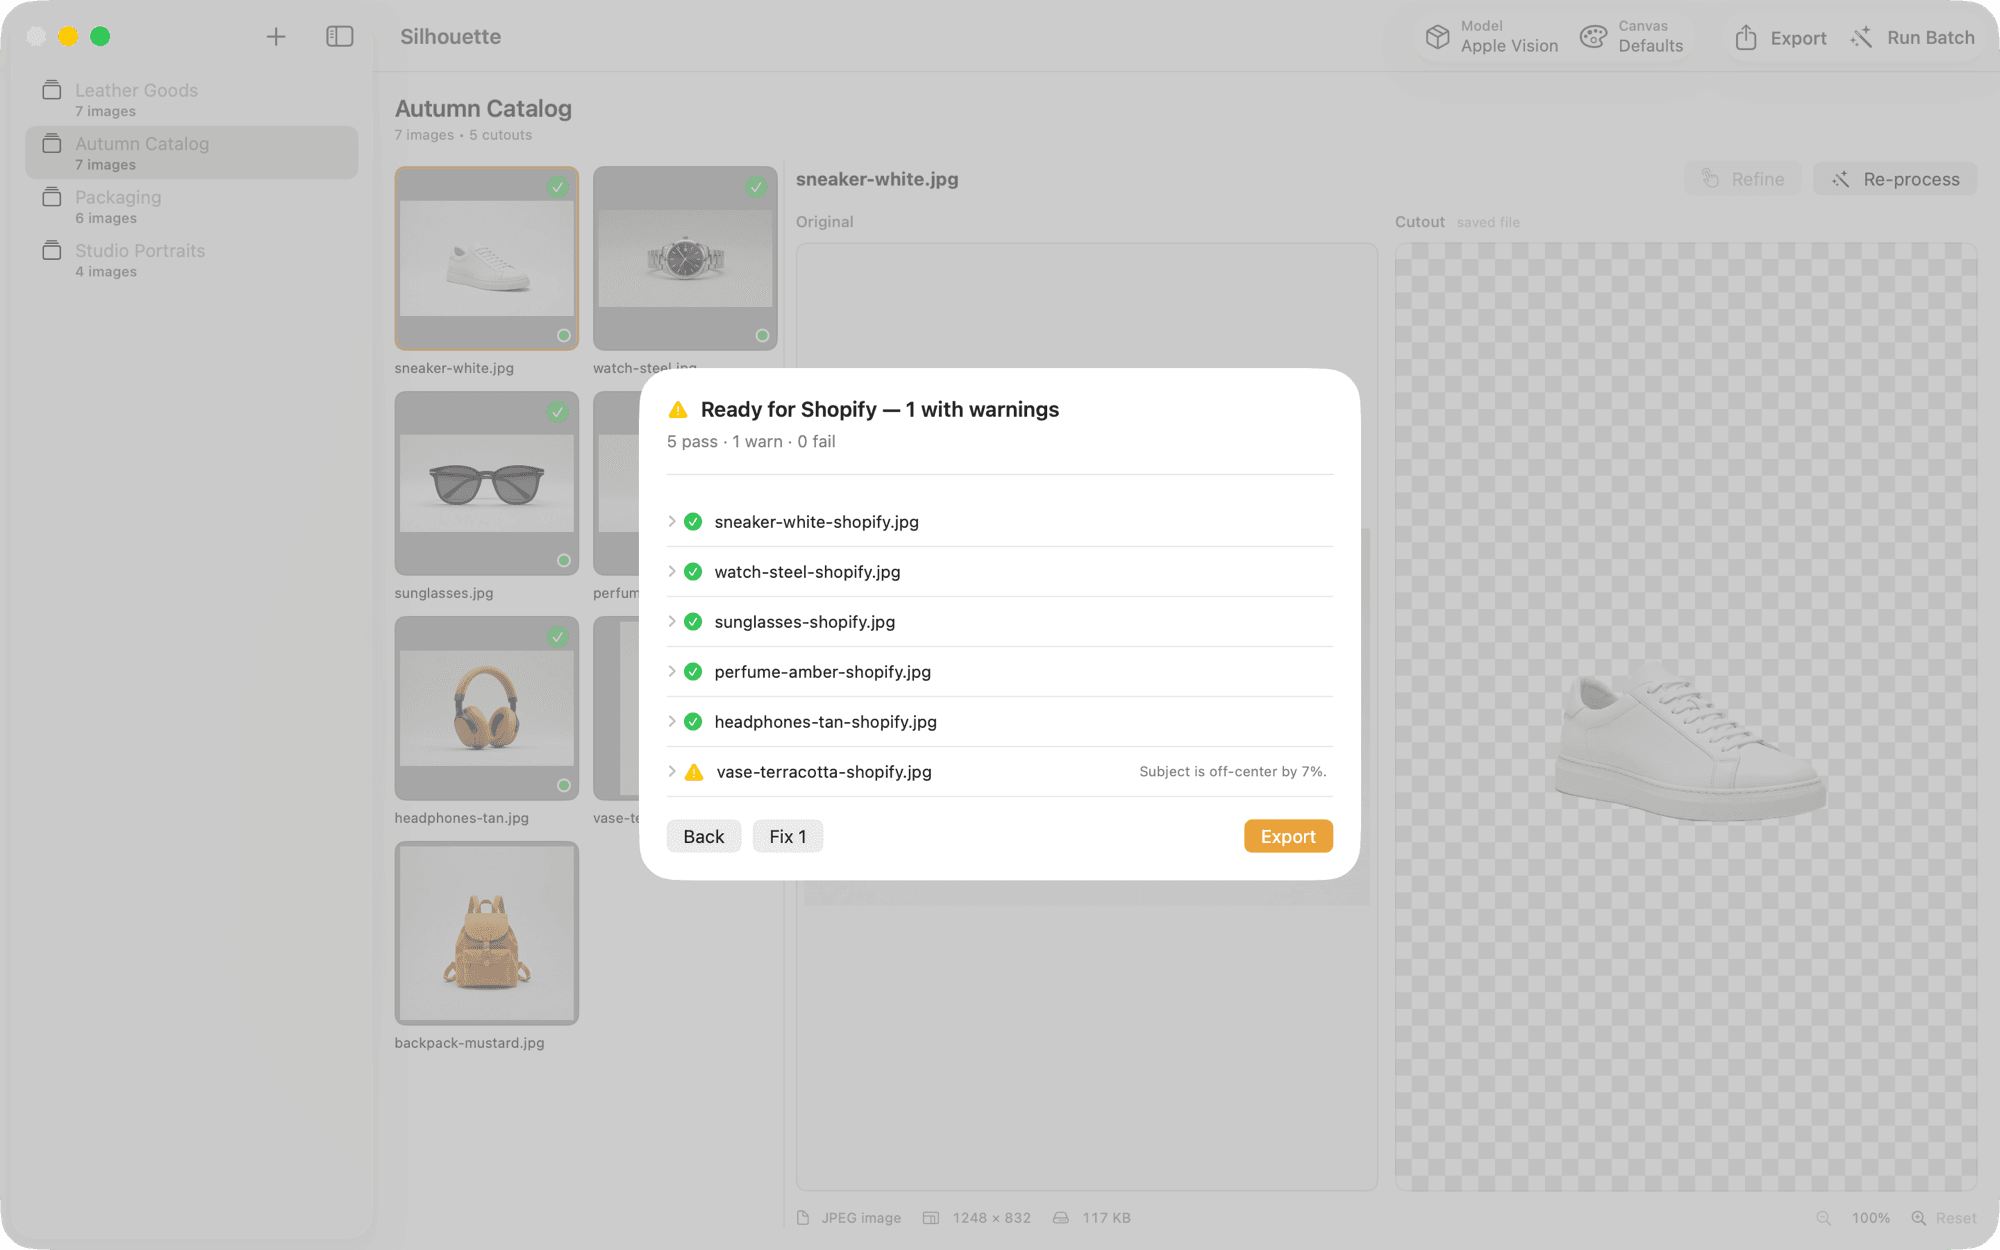Click the file size icon beside 117 KB
This screenshot has height=1250, width=2000.
pyautogui.click(x=1061, y=1218)
